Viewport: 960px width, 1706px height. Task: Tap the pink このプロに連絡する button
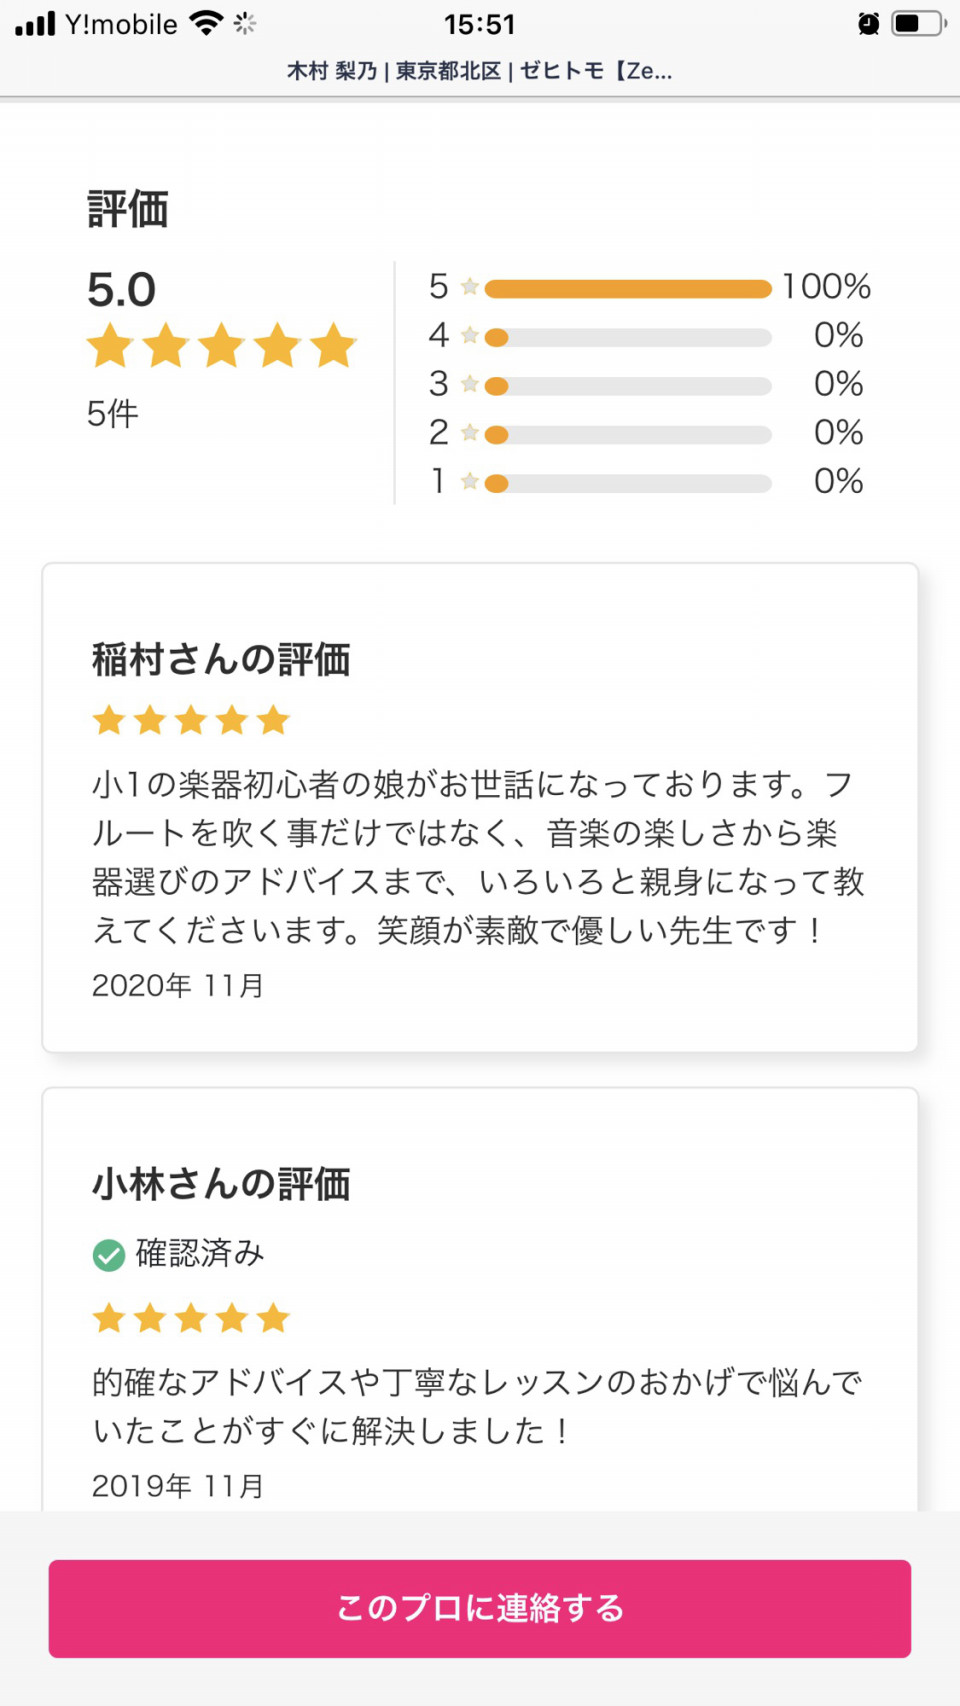coord(480,1608)
